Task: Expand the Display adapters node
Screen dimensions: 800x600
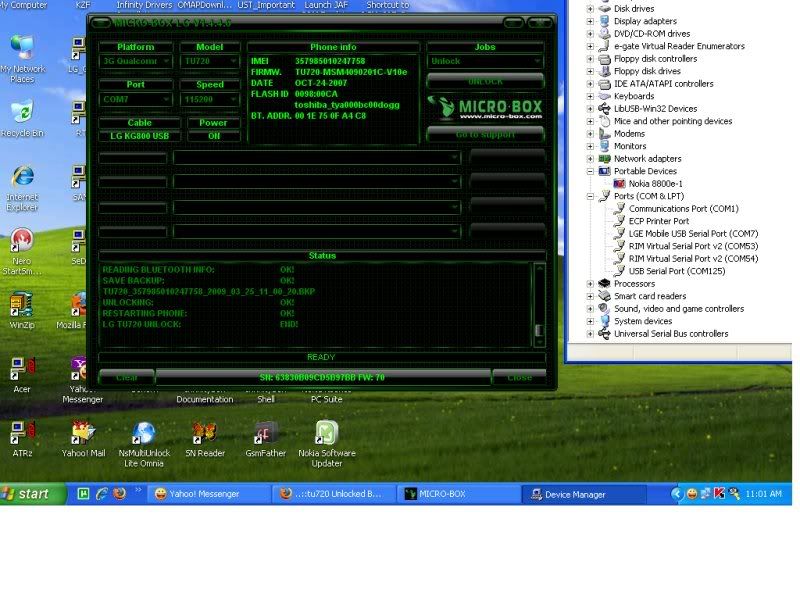Action: [590, 21]
